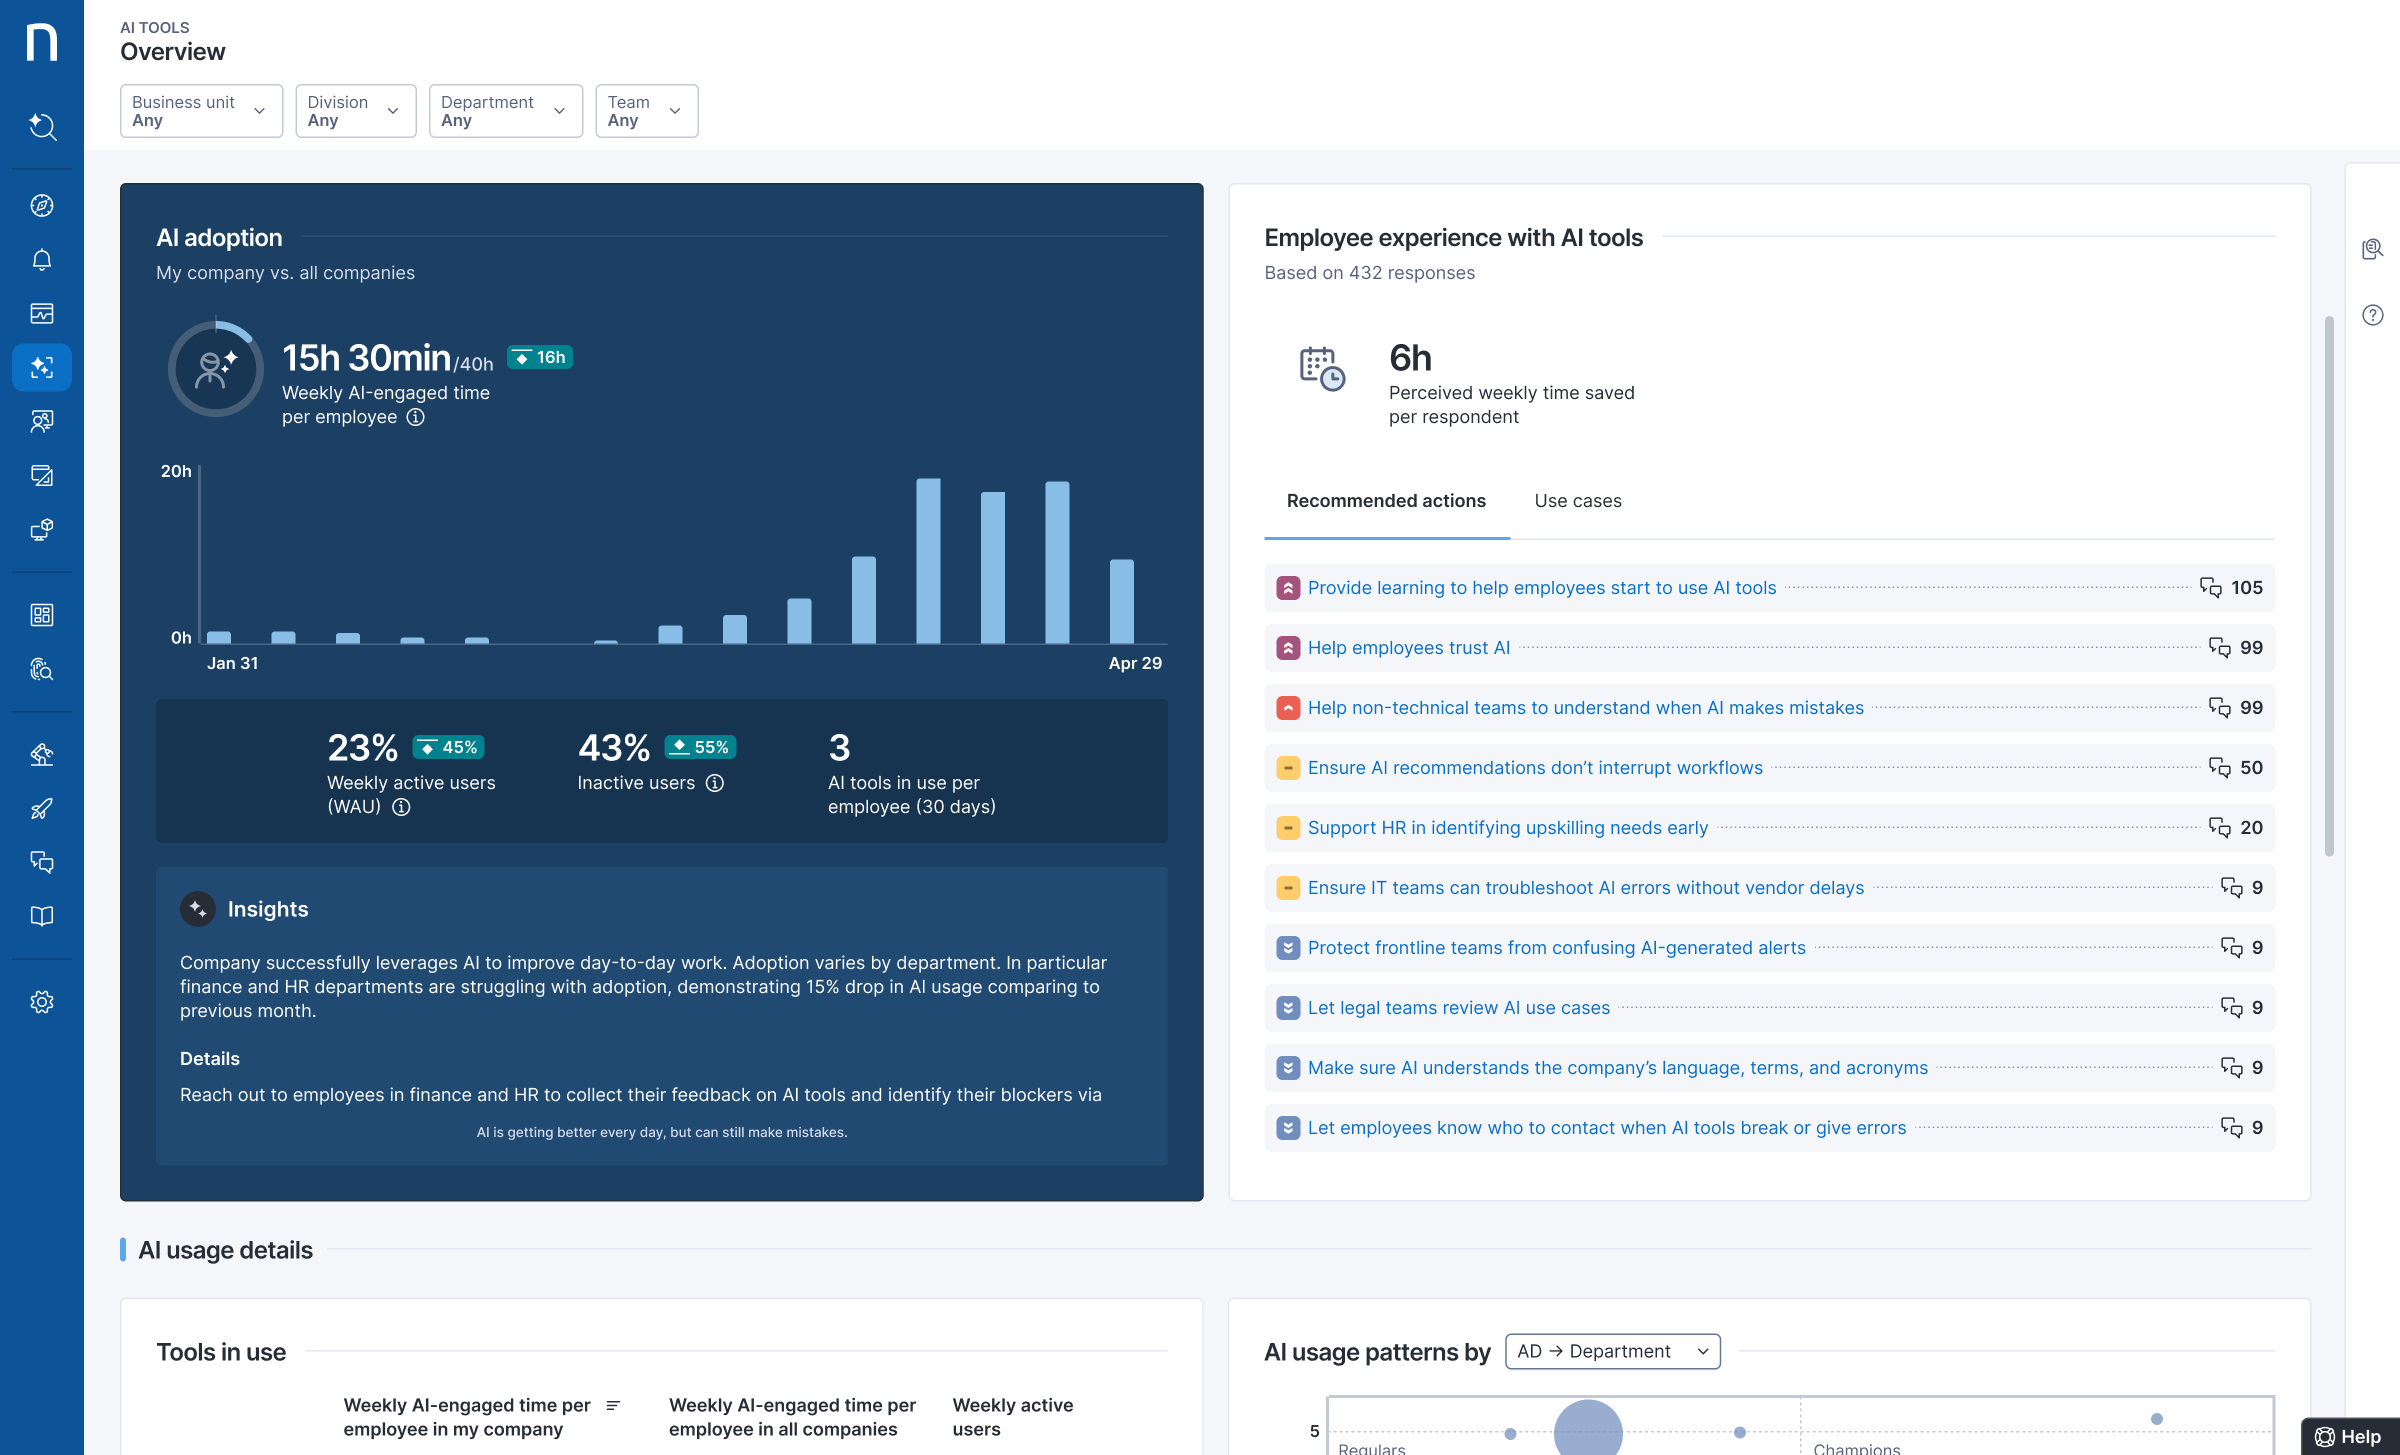Open the Department filter dropdown
Image resolution: width=2400 pixels, height=1455 pixels.
tap(505, 111)
